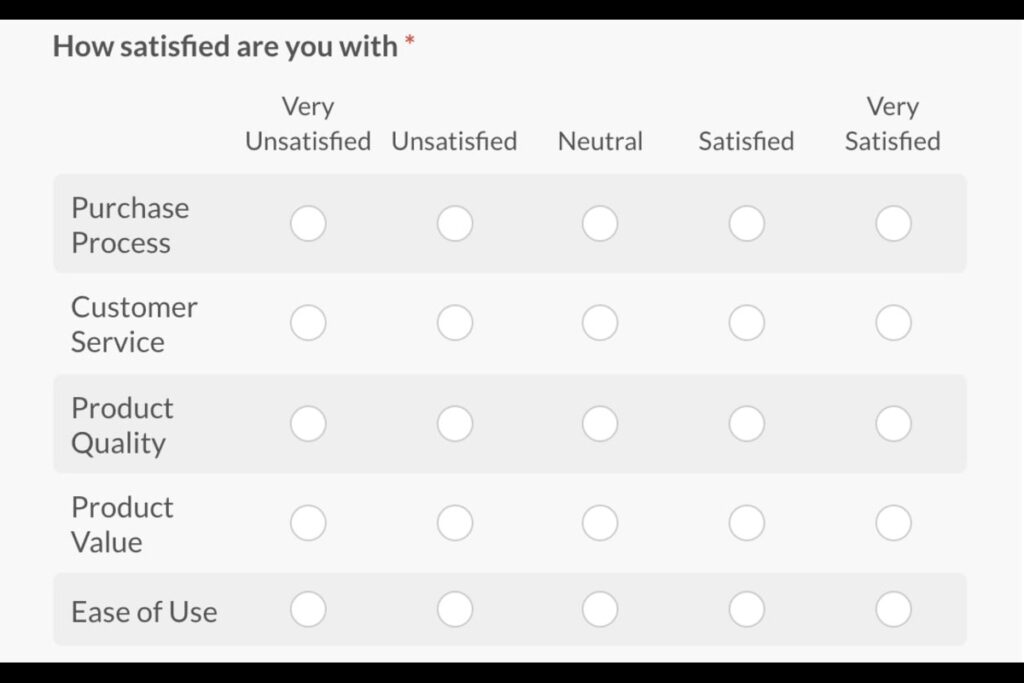Mark Ease of Use as Neutral
Image resolution: width=1024 pixels, height=683 pixels.
pyautogui.click(x=600, y=609)
